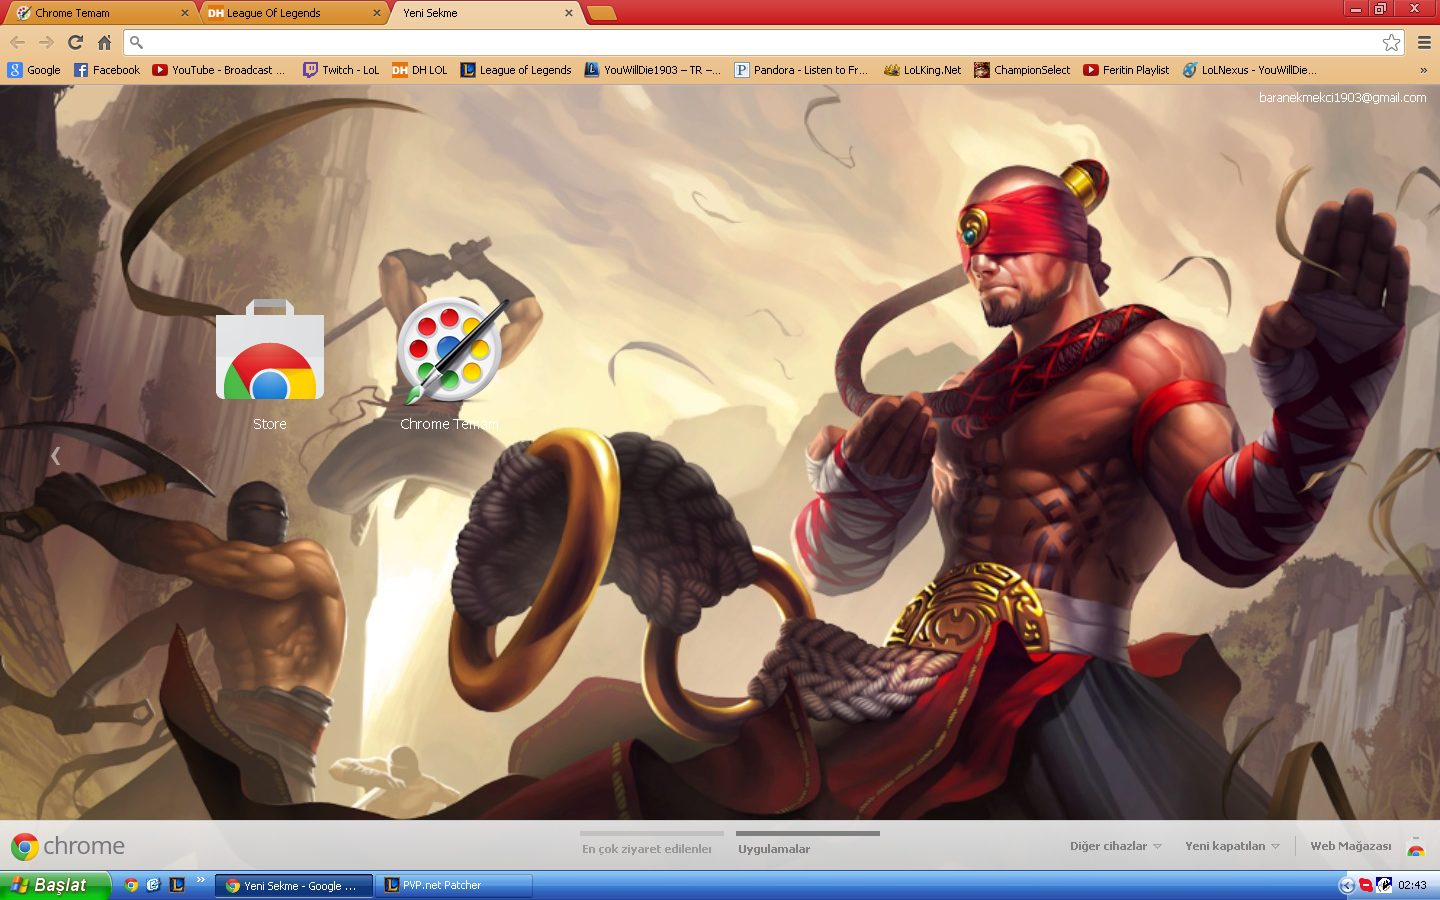Screen dimensions: 1440x900
Task: Open the Feritin Playlist bookmark
Action: pos(1126,70)
